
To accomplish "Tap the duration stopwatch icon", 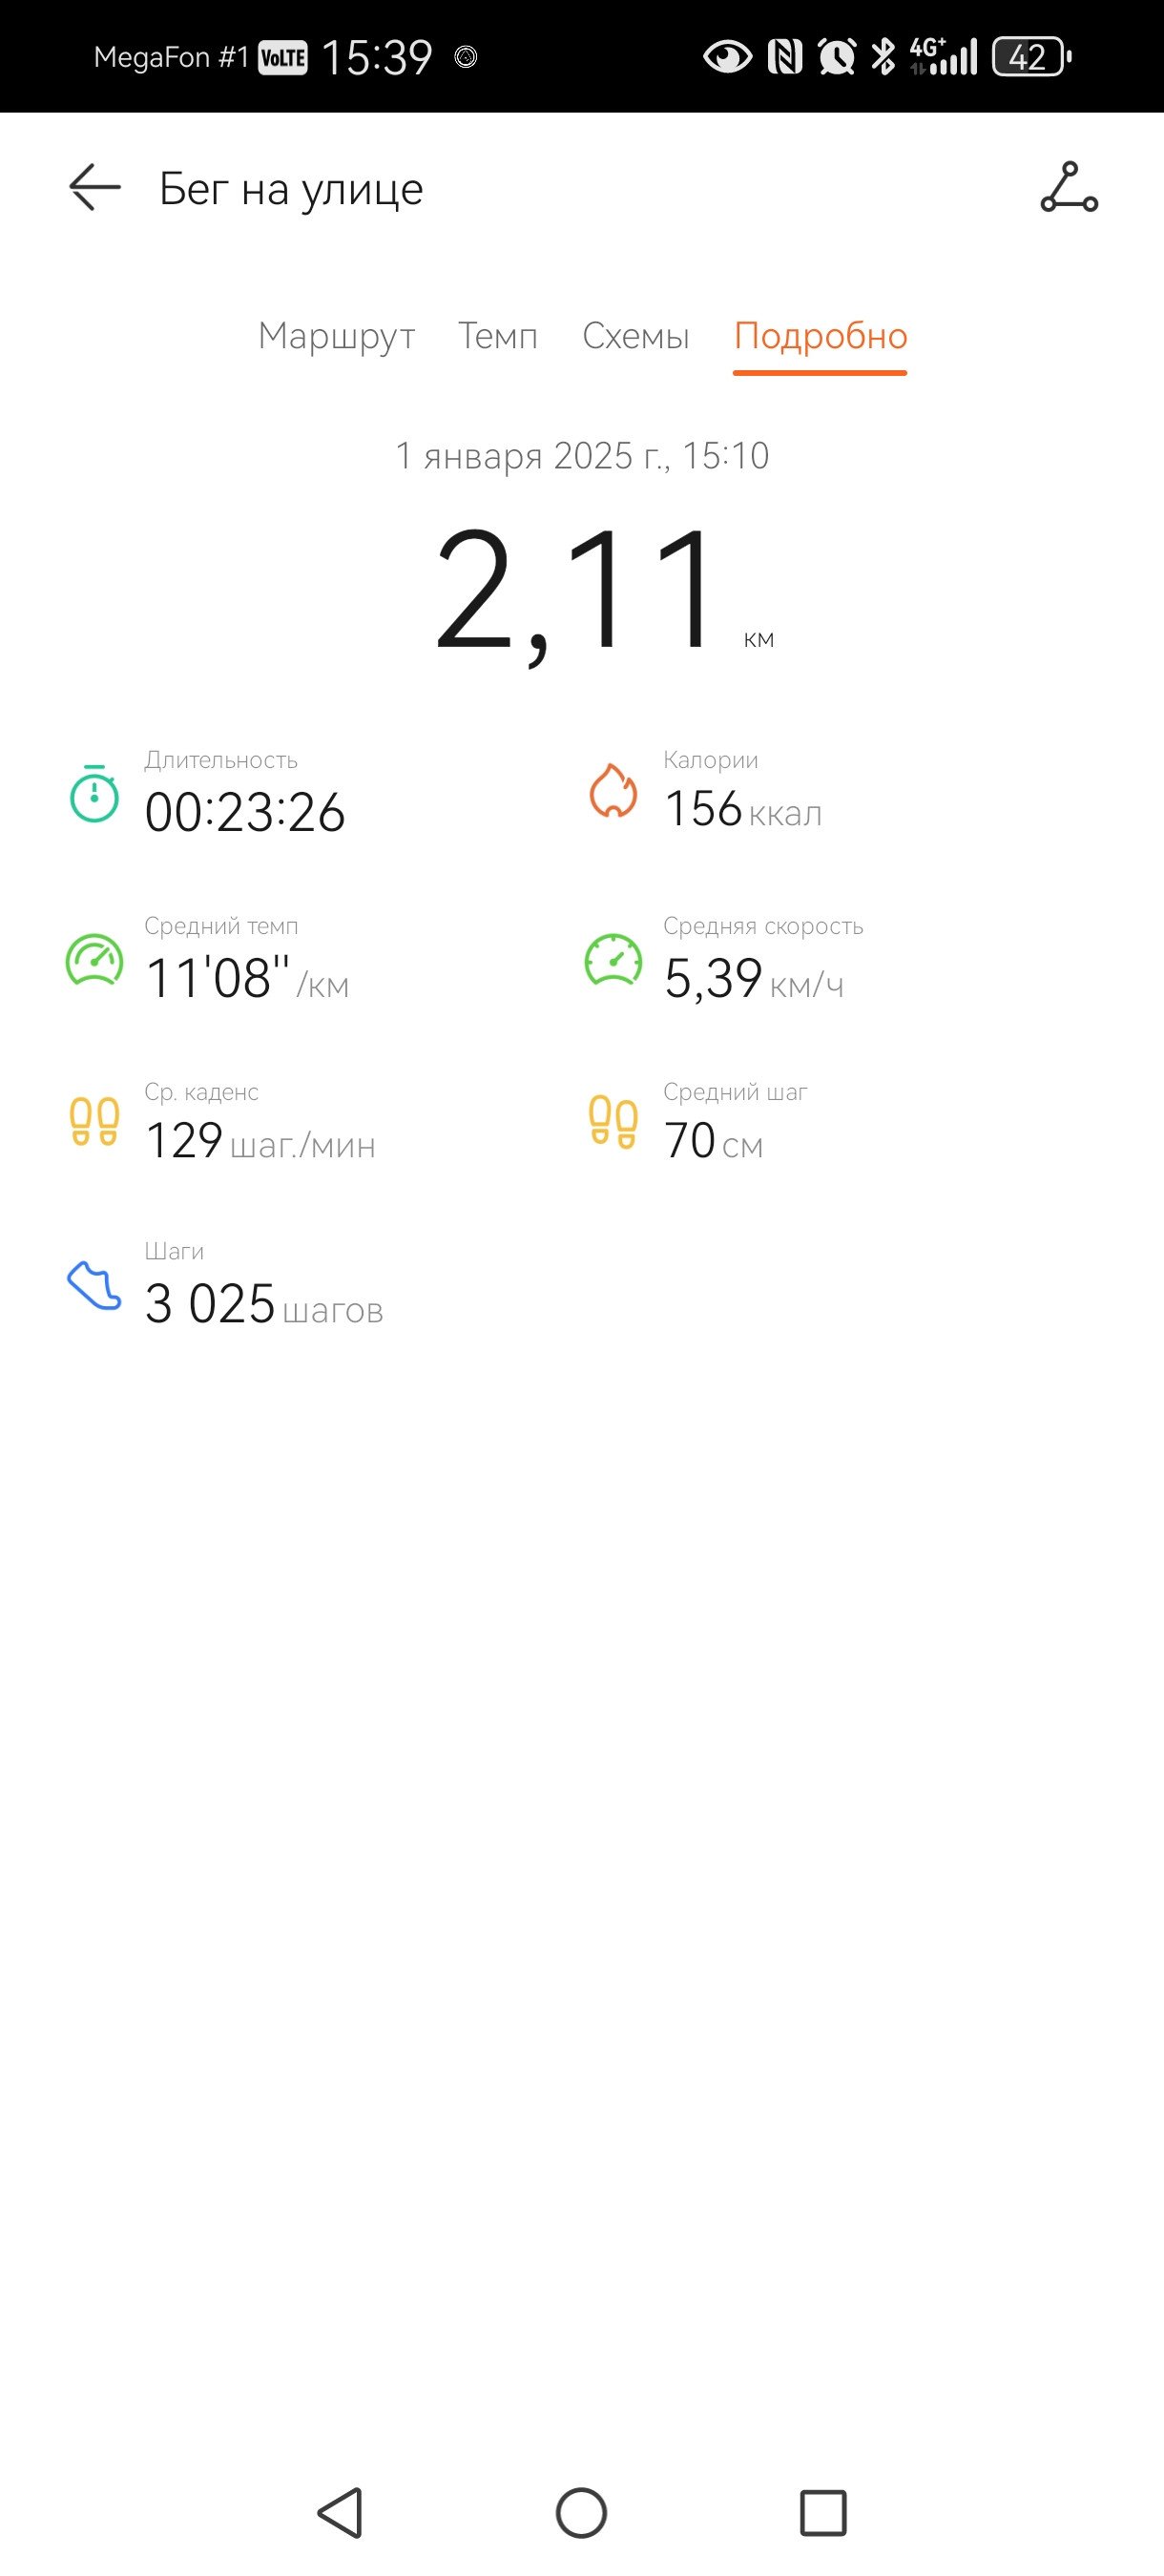I will click(94, 794).
